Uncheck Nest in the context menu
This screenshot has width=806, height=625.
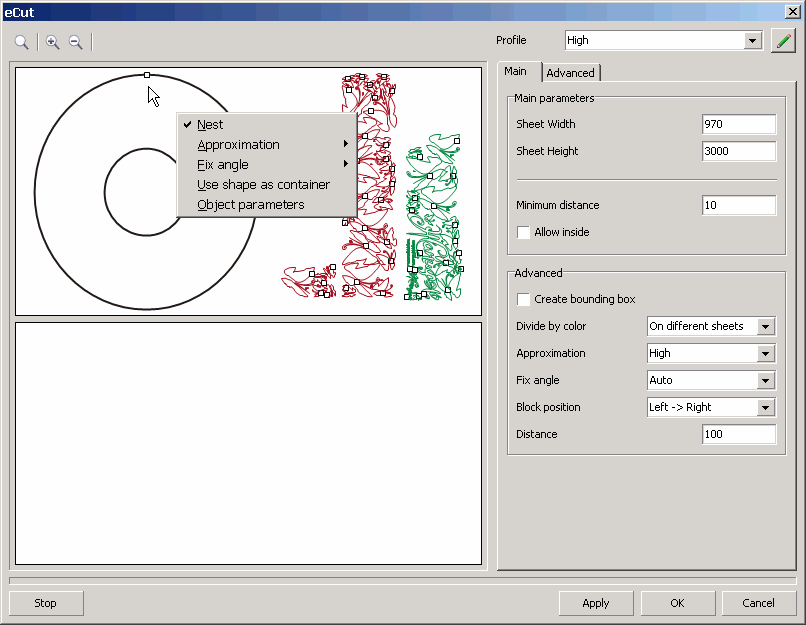[x=210, y=125]
